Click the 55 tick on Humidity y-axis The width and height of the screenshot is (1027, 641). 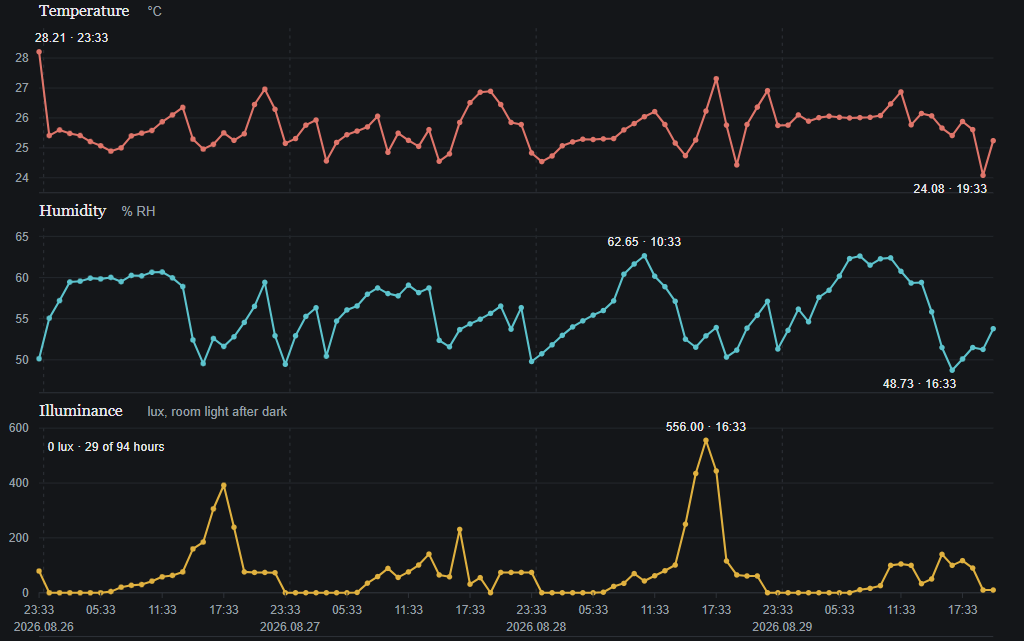22,319
